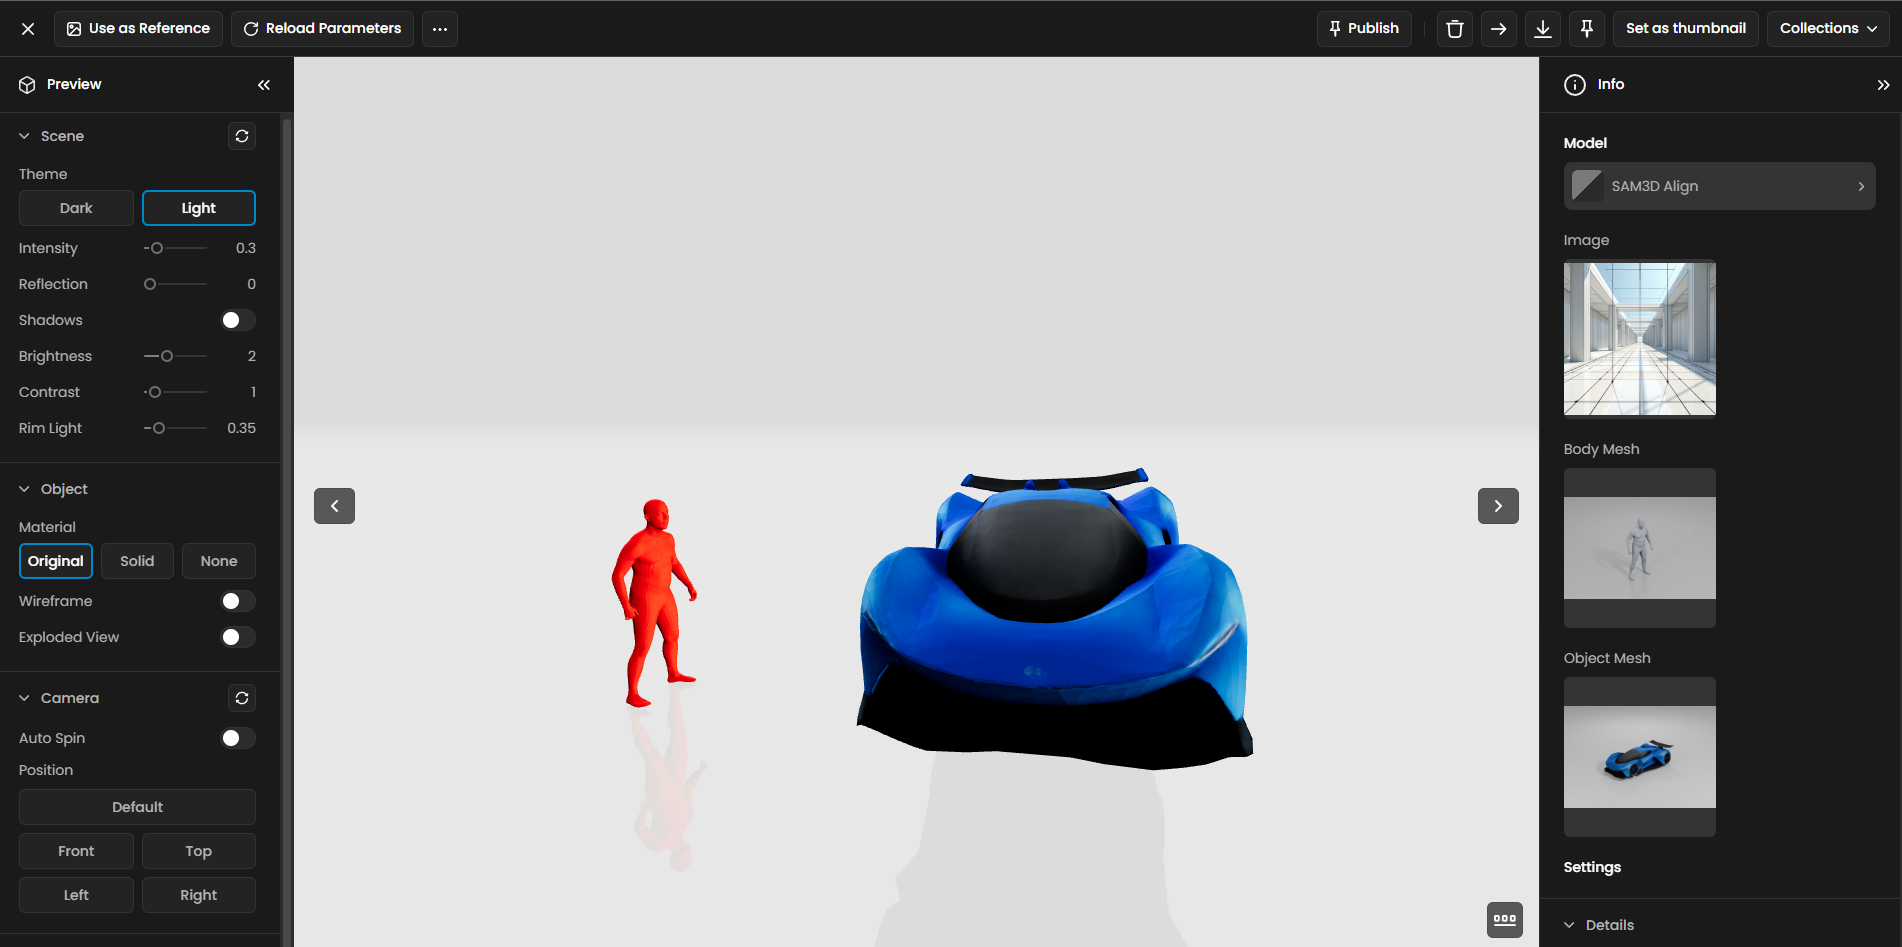Image resolution: width=1902 pixels, height=947 pixels.
Task: Click the right arrow send icon in toolbar
Action: click(1498, 29)
